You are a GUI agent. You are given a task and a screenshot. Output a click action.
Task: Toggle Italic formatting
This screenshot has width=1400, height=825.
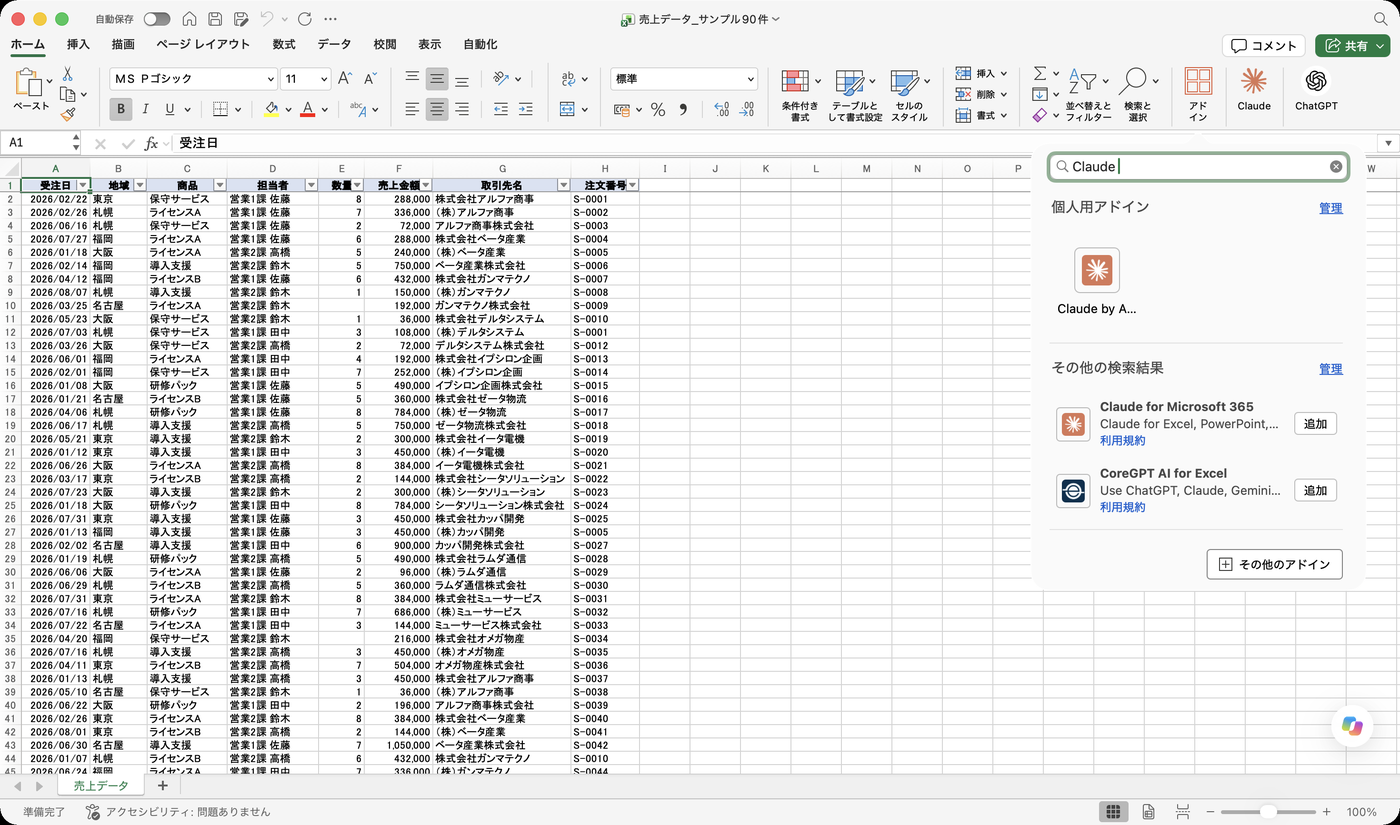[145, 109]
